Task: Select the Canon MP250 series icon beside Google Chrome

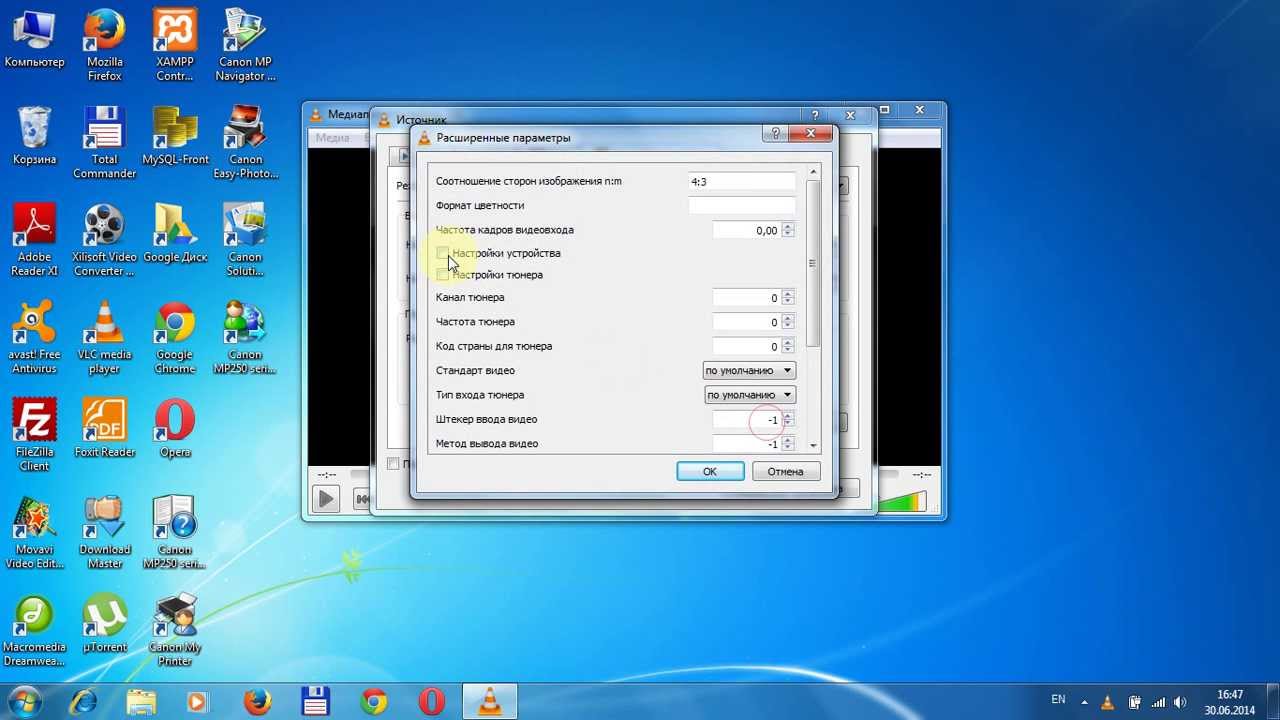Action: 245,338
